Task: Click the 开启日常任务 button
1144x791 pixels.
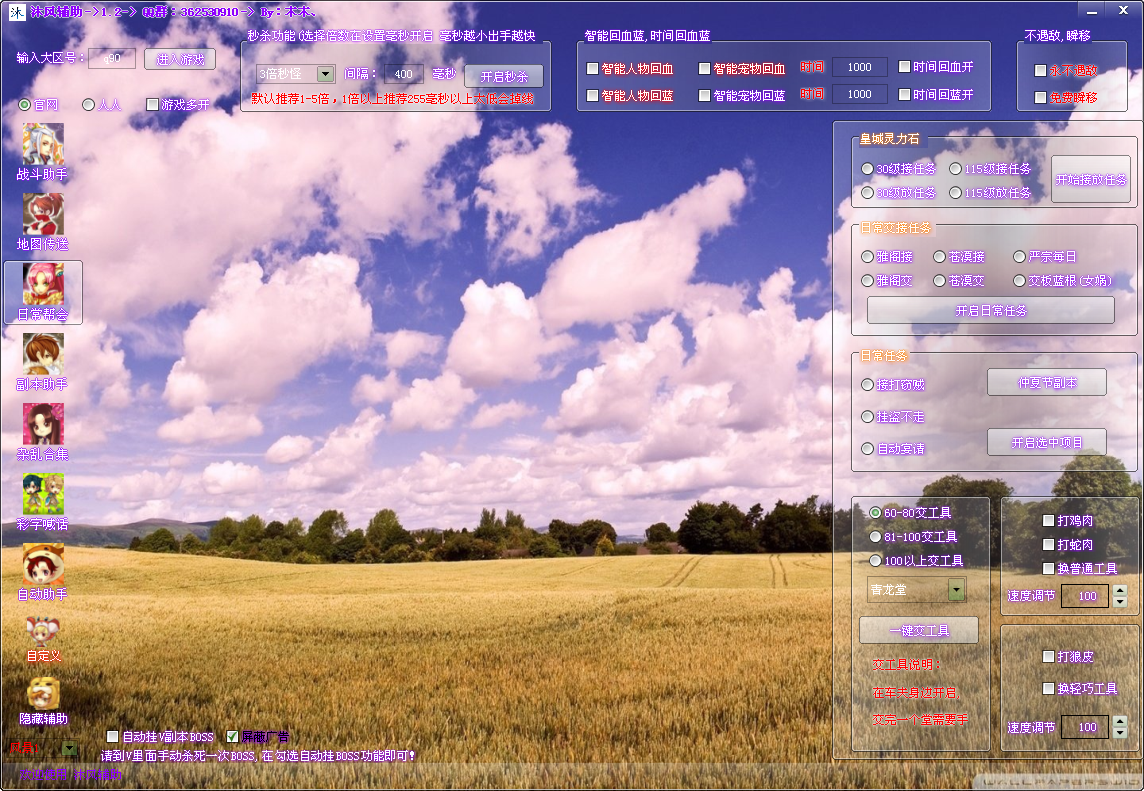Action: coord(991,310)
